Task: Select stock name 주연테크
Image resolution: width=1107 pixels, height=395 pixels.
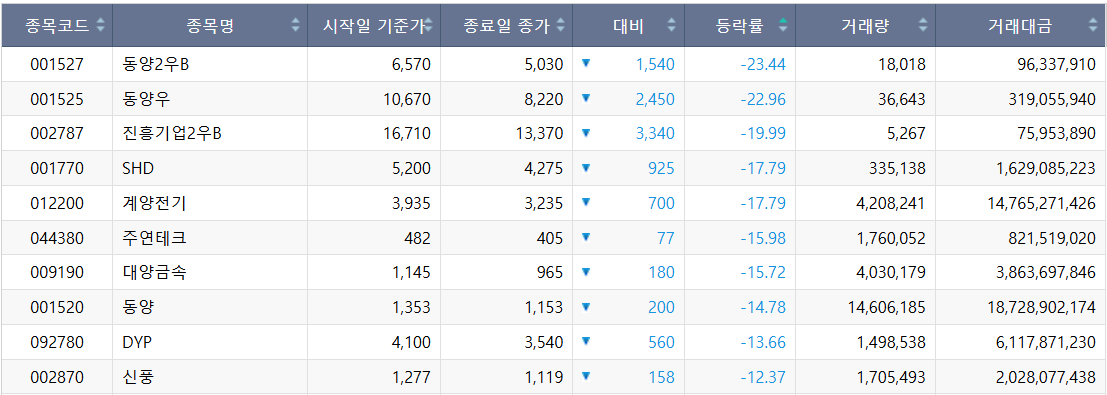Action: coord(154,238)
